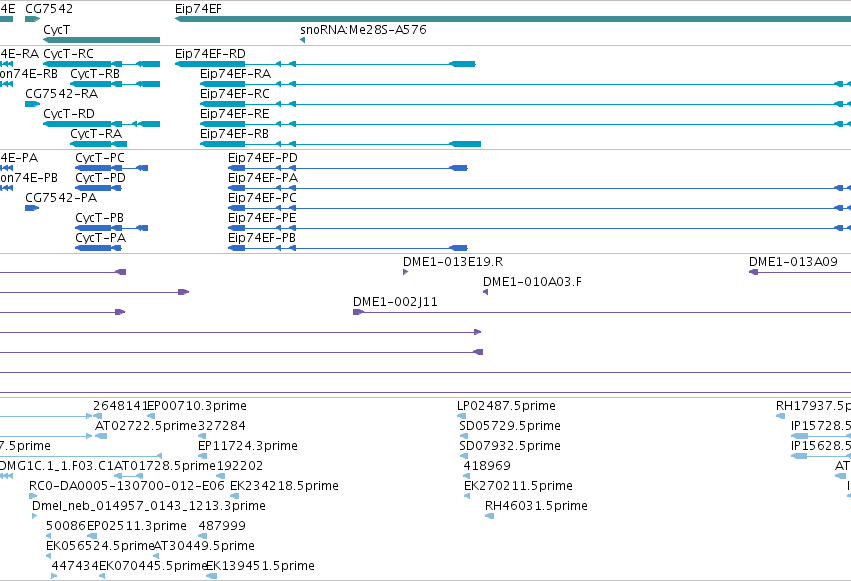The width and height of the screenshot is (851, 581).
Task: Click the CycT-RB transcript label
Action: click(x=95, y=74)
